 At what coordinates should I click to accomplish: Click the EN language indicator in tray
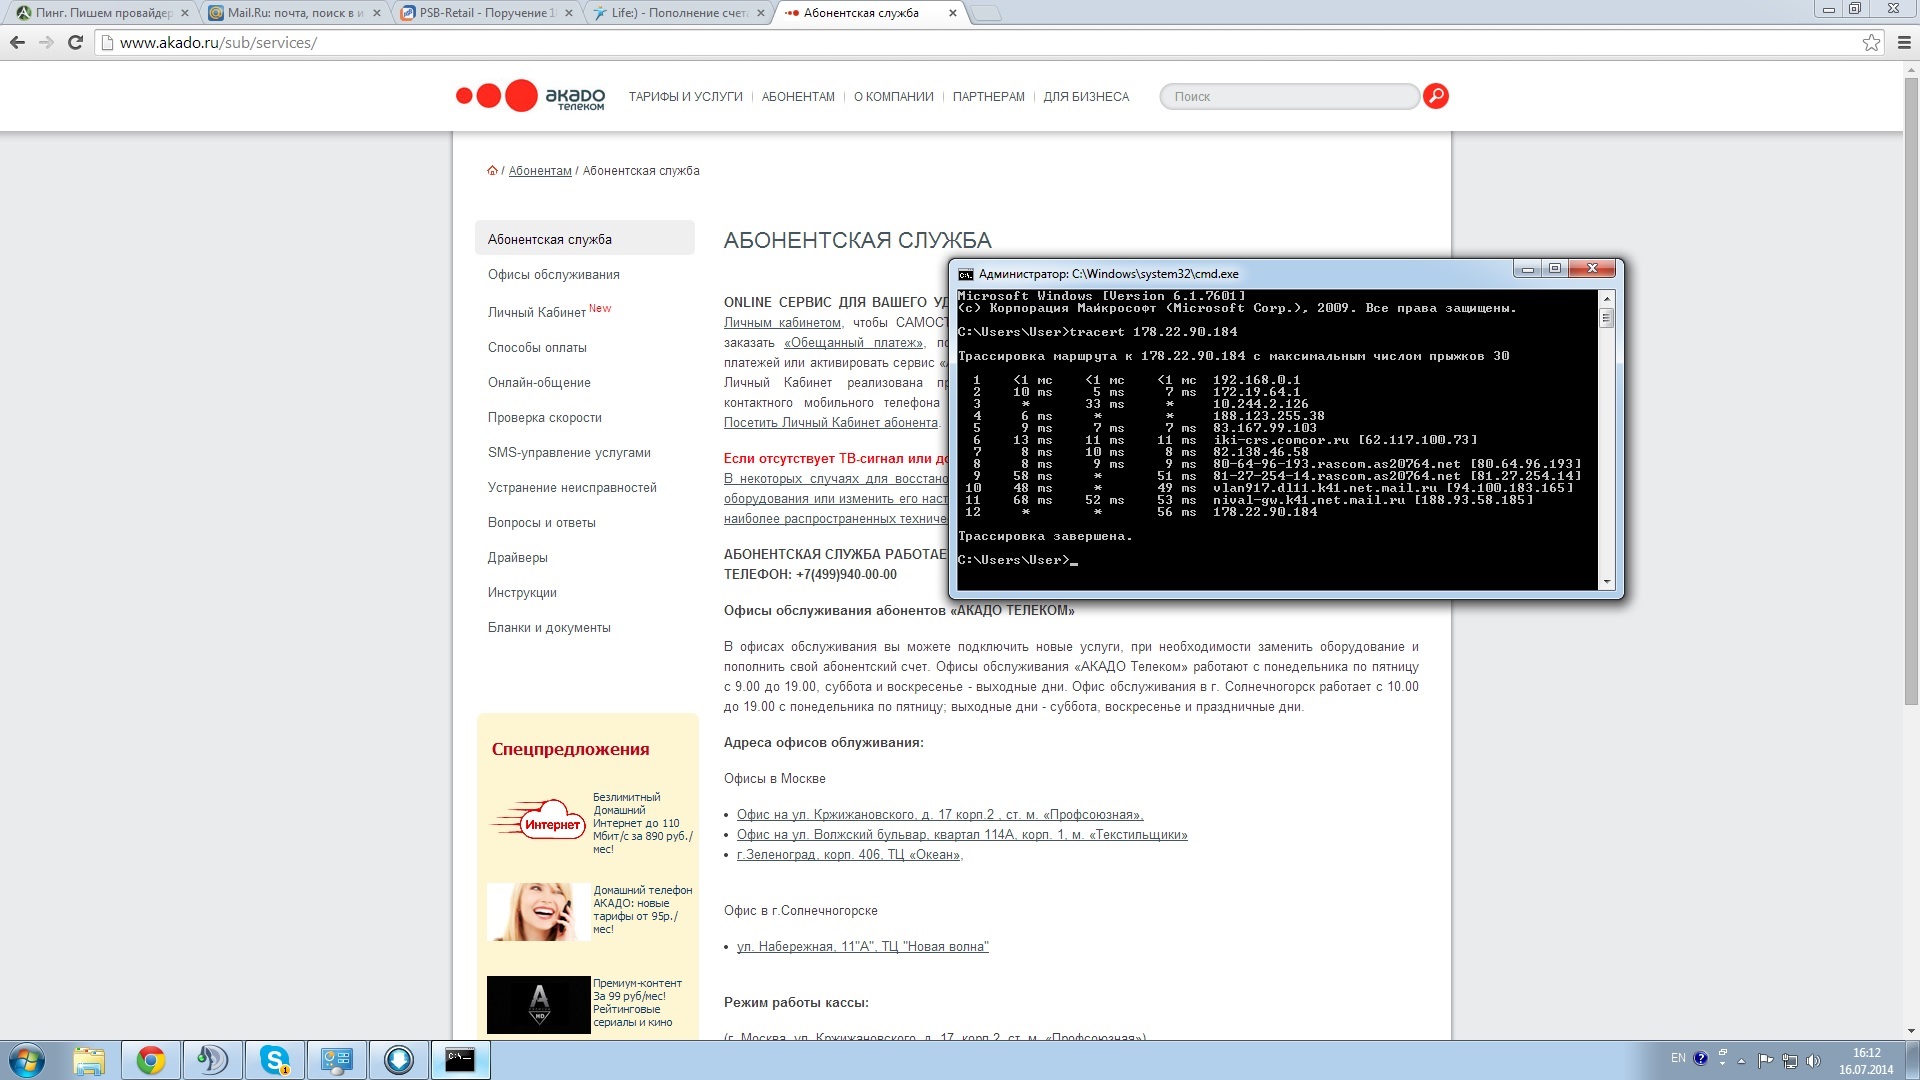(1677, 1058)
